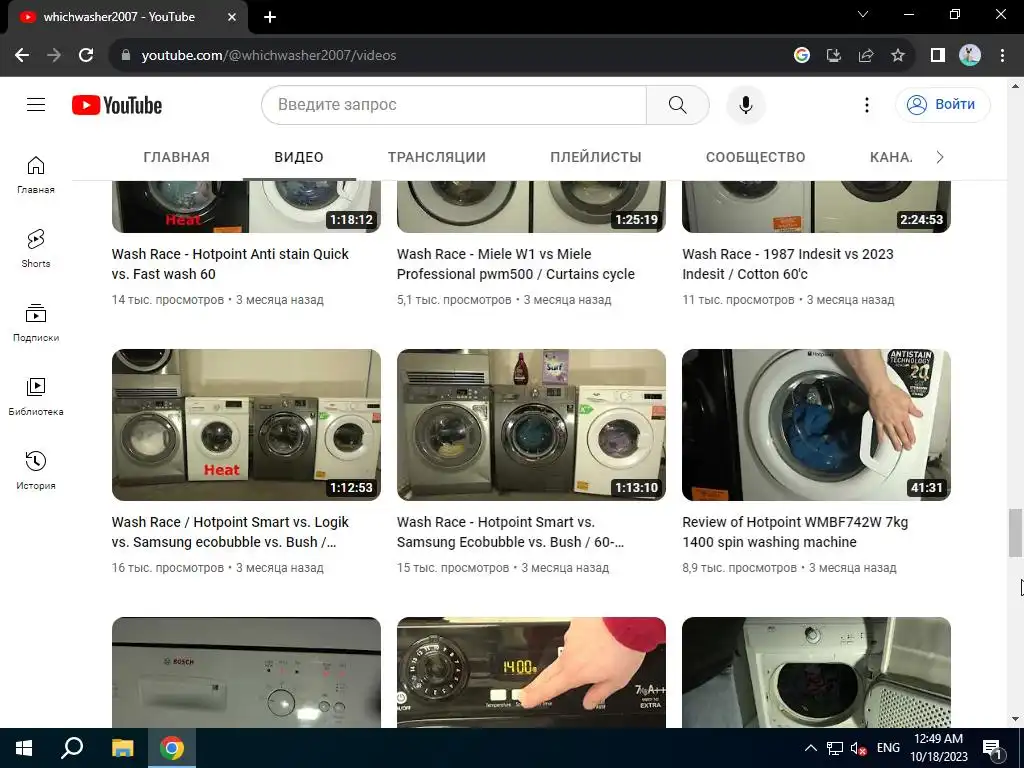Open the tumble dryer thumbnail bottom row
Image resolution: width=1024 pixels, height=768 pixels.
[816, 672]
